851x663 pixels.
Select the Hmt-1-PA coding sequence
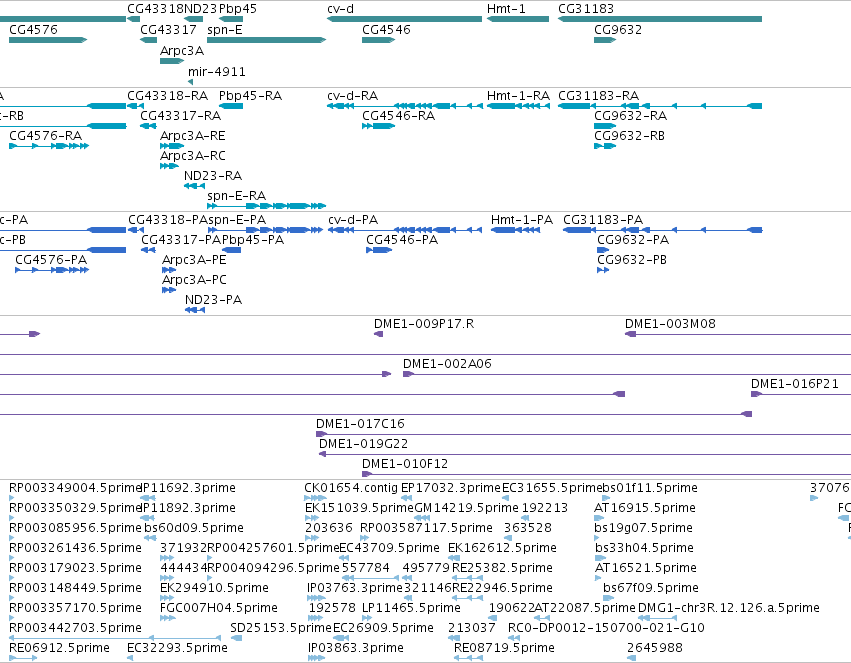click(x=516, y=230)
